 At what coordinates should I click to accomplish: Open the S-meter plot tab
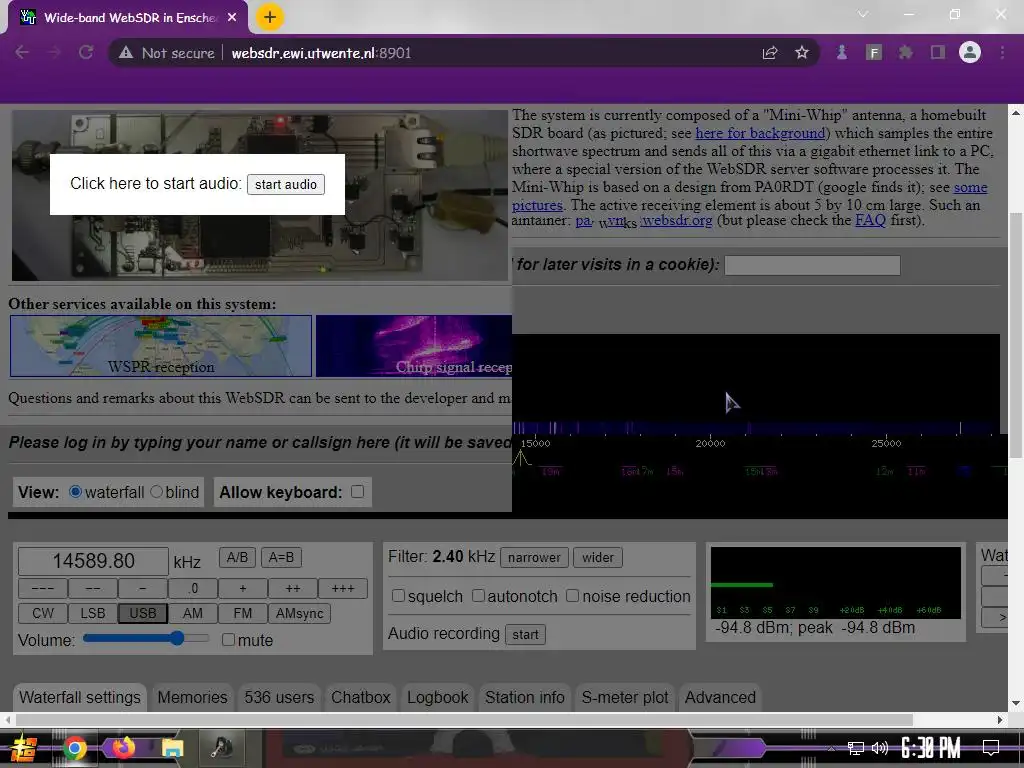625,697
